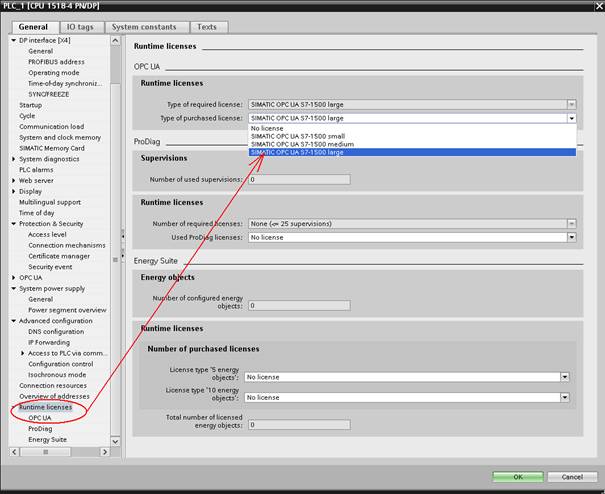605x494 pixels.
Task: Open 'Type of purchased license' dropdown arrow
Action: [571, 118]
